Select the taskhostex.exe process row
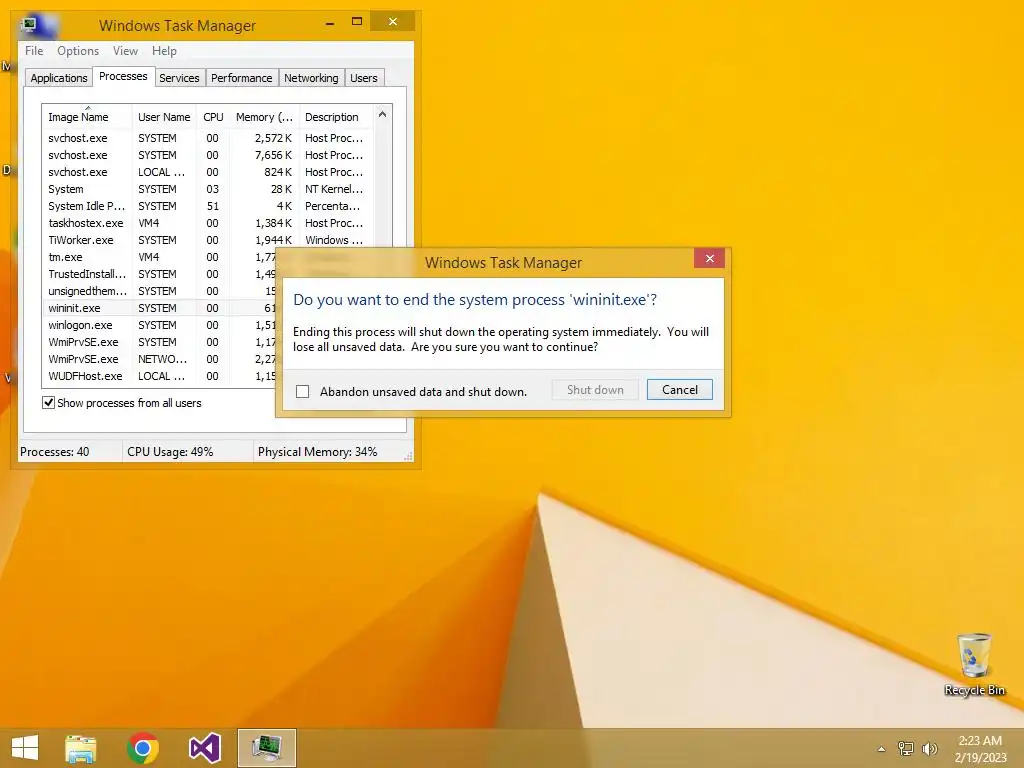Screen dimensions: 1024x768 208,223
